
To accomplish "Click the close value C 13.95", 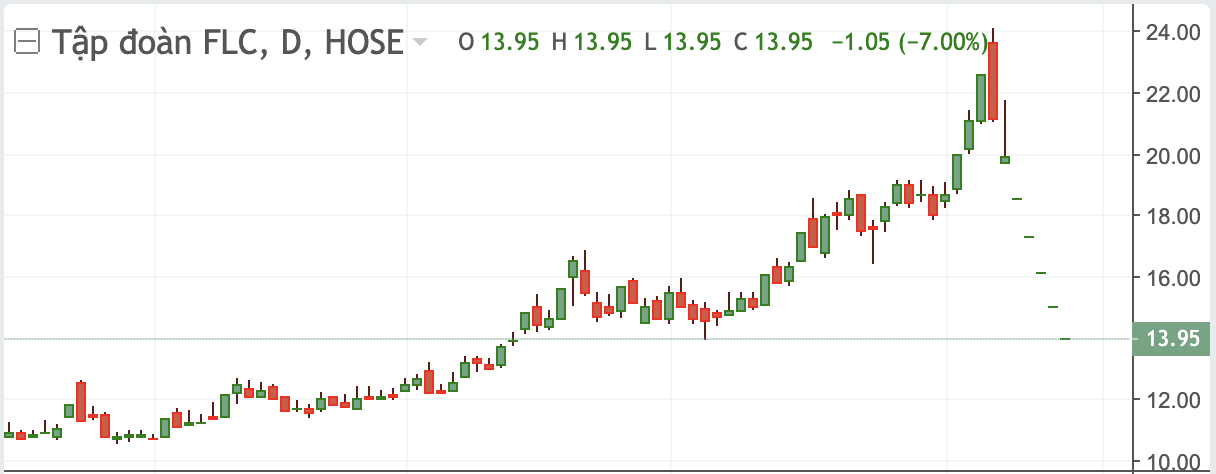I will point(773,42).
